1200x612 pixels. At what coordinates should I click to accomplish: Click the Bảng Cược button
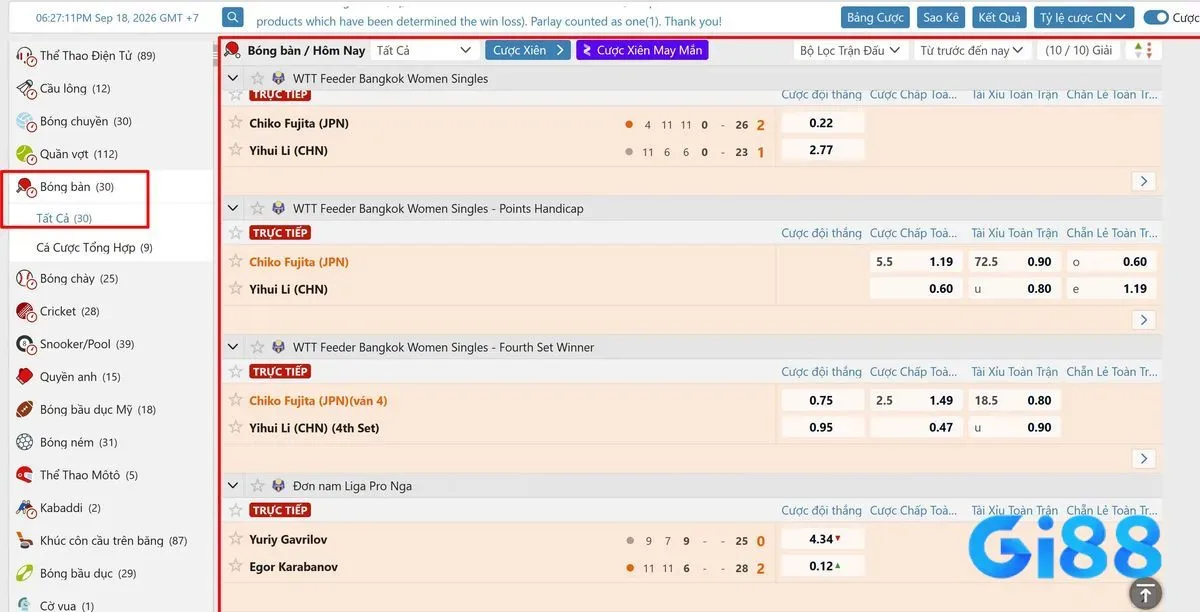pyautogui.click(x=875, y=17)
